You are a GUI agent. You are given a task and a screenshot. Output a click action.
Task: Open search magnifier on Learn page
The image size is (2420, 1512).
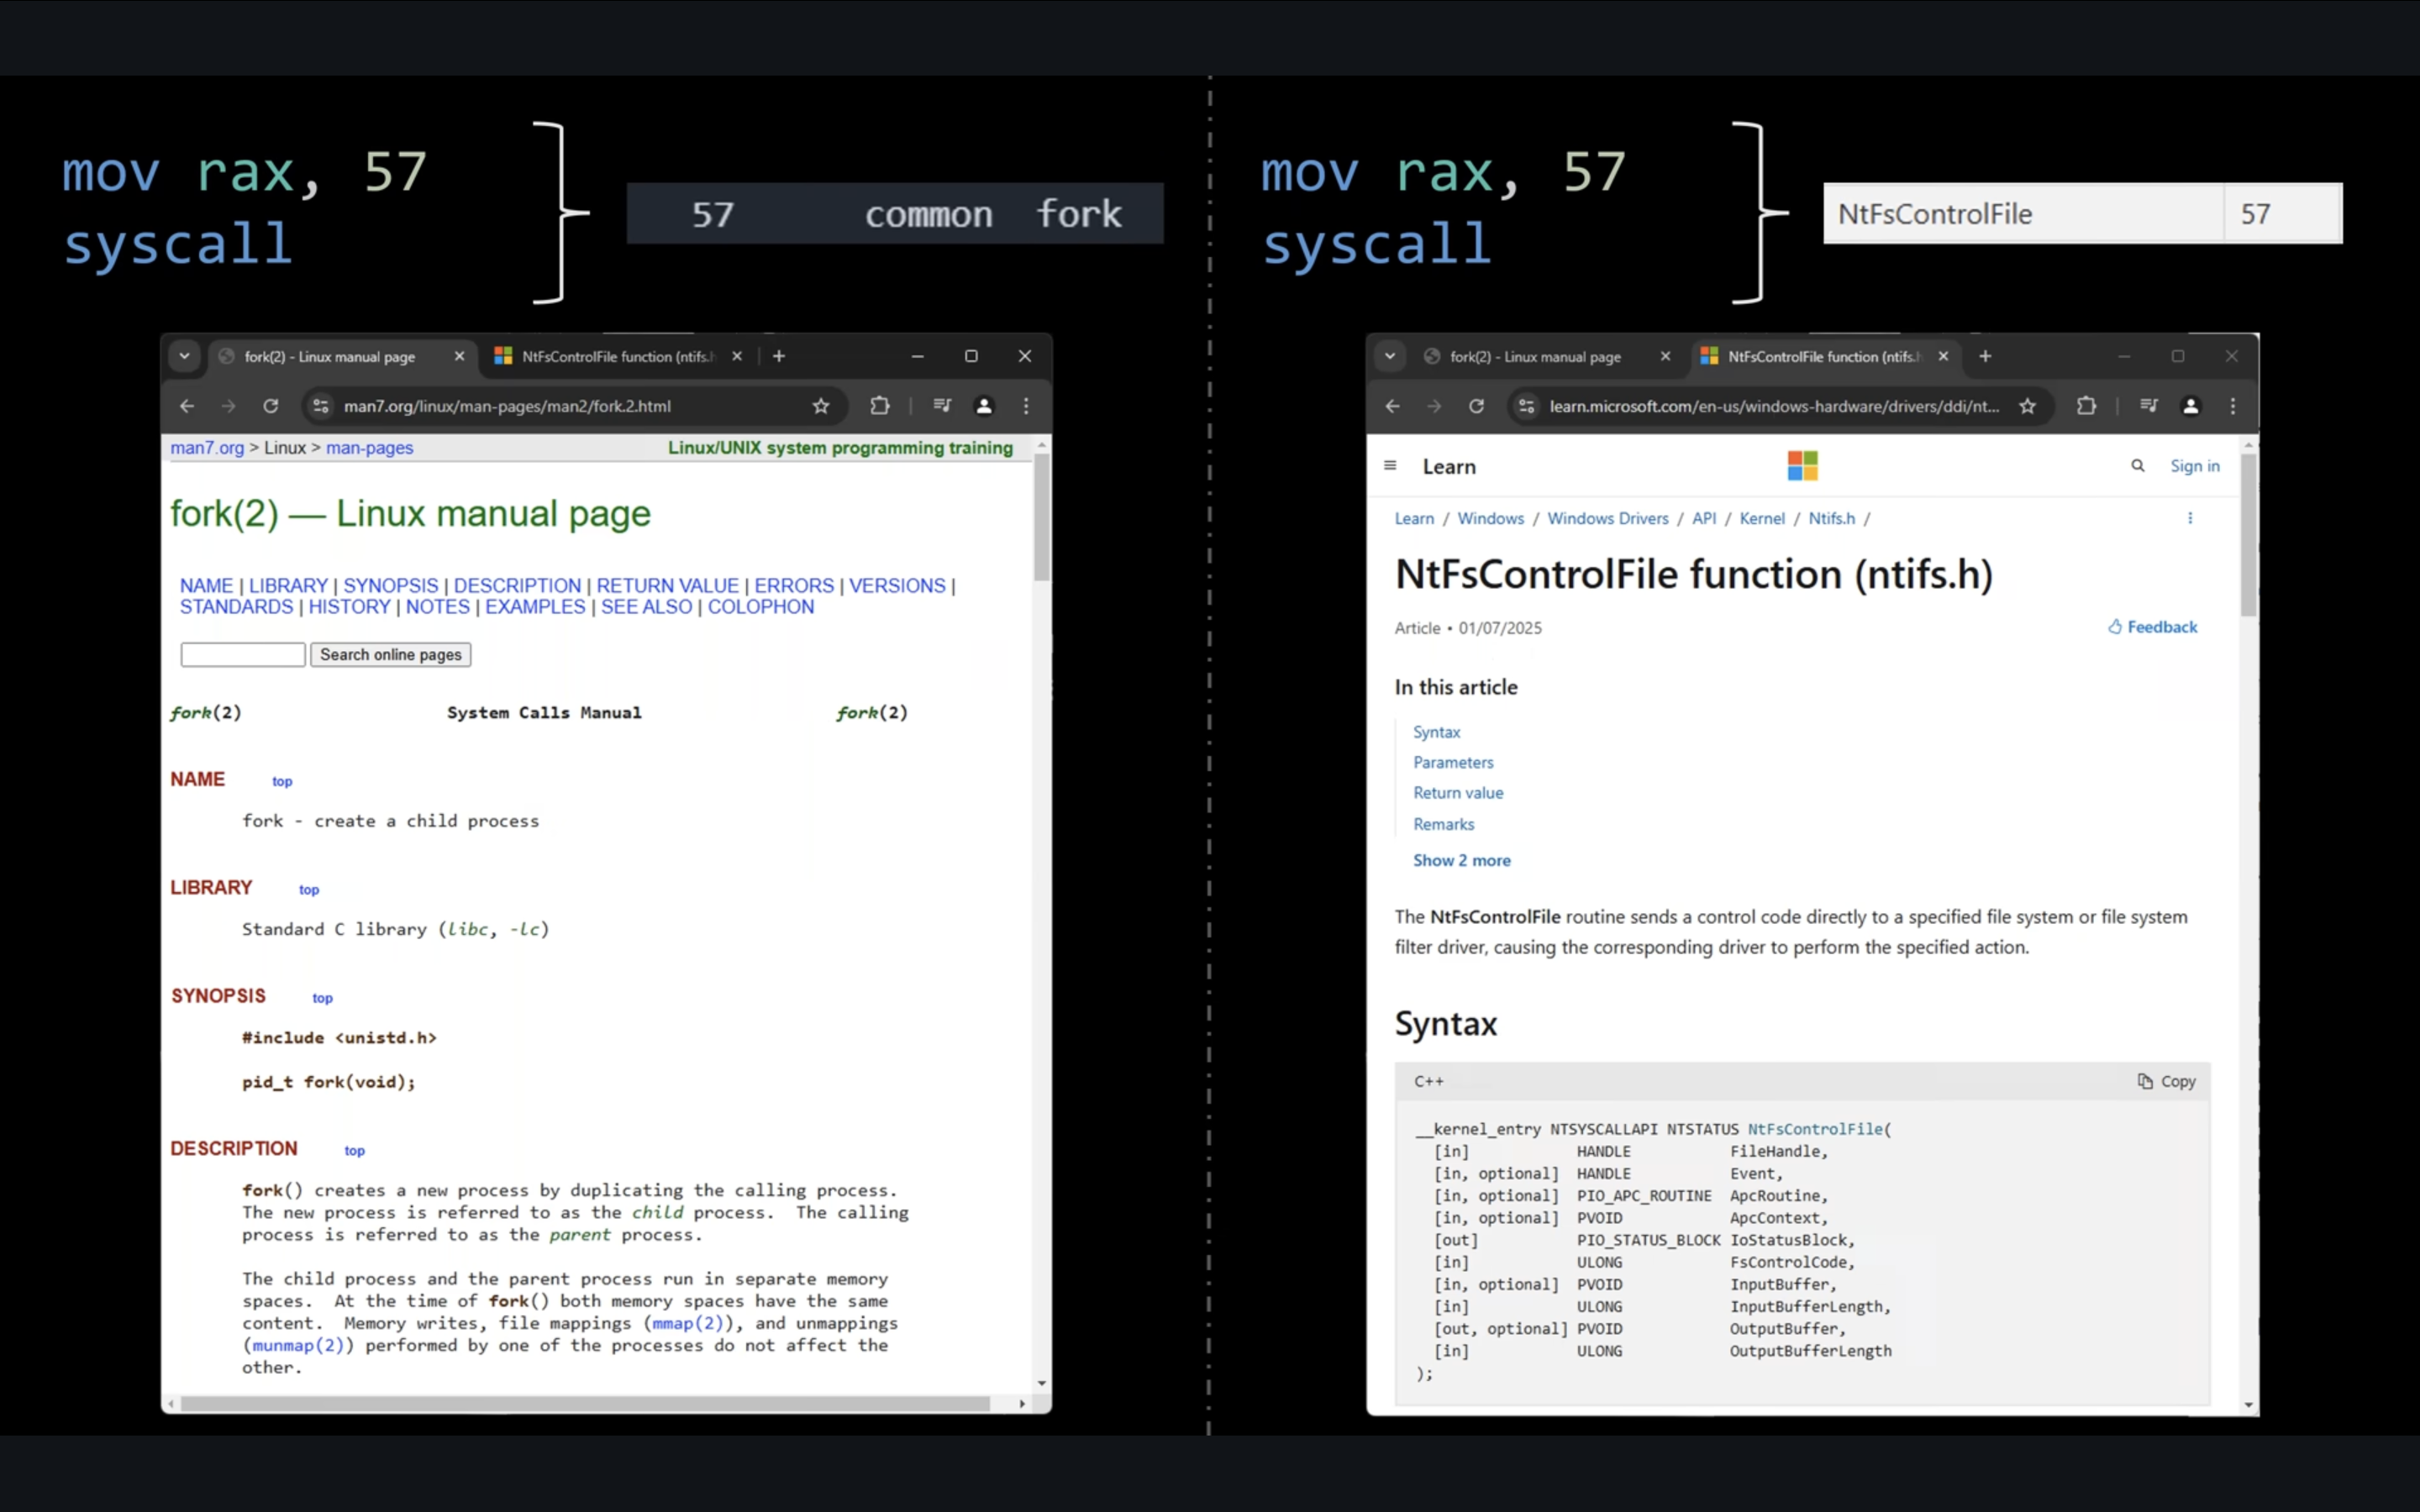[2138, 466]
